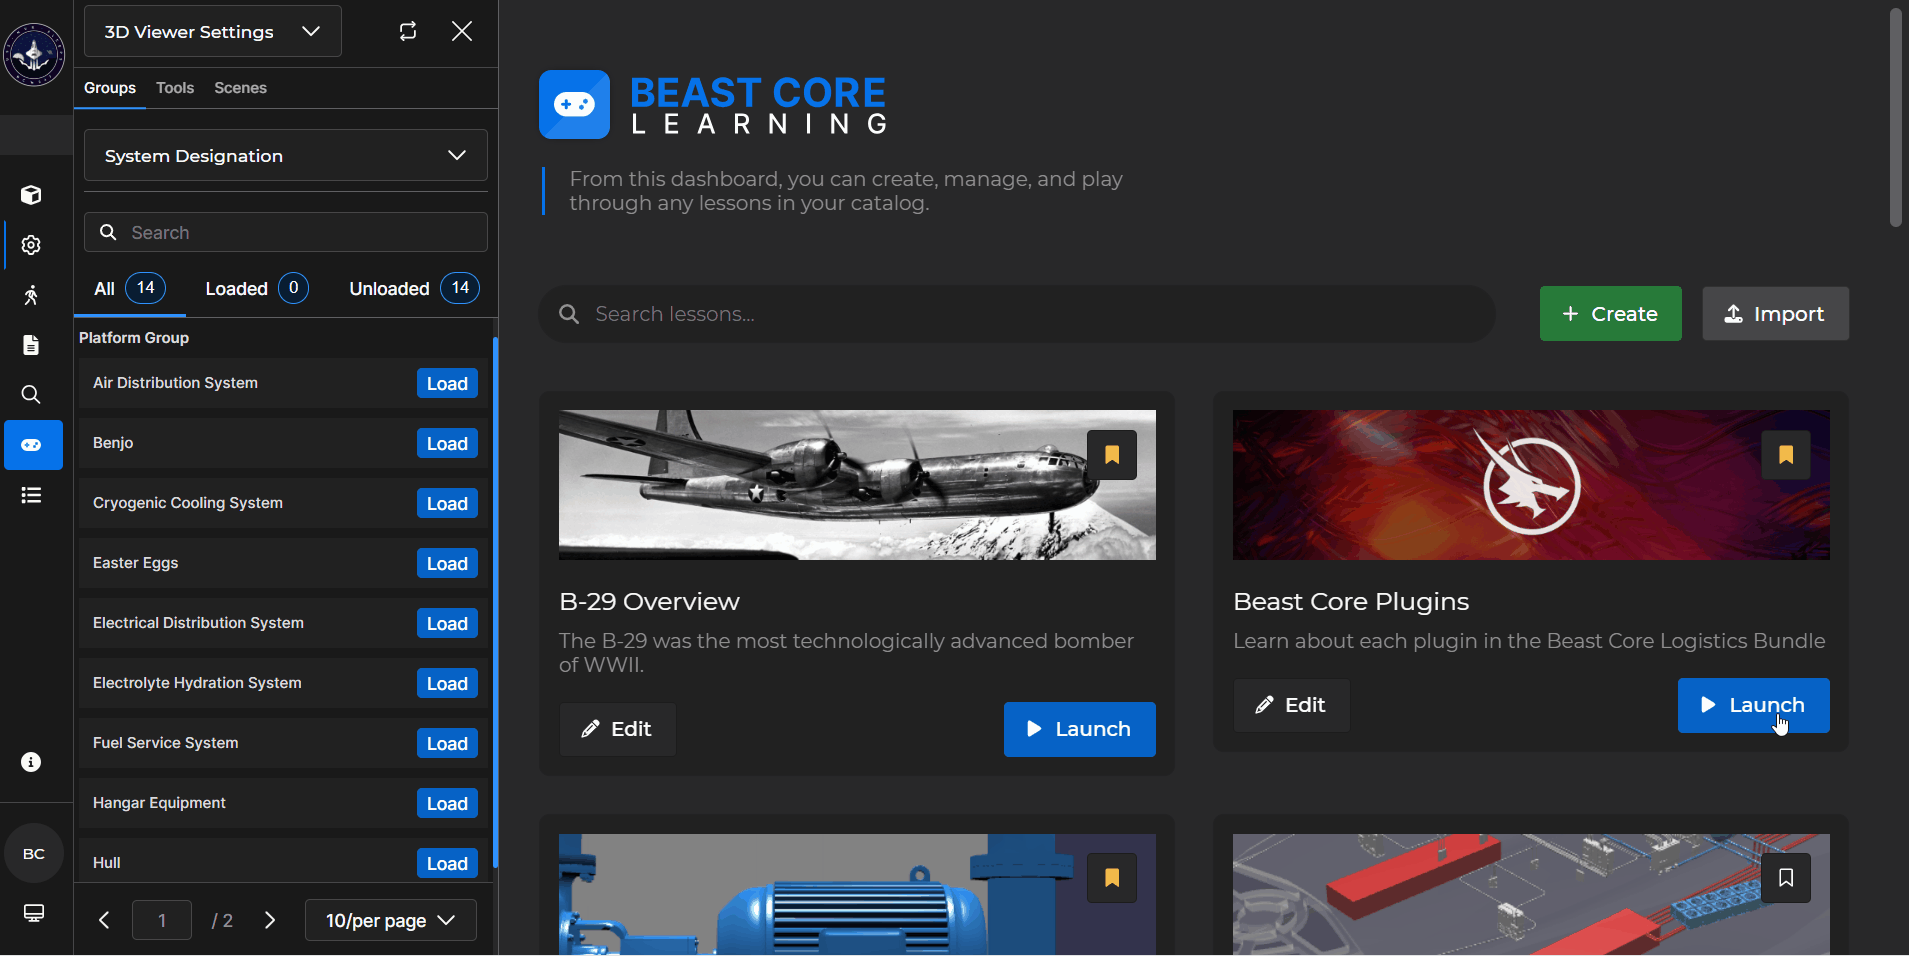This screenshot has width=1909, height=956.
Task: Go to the next groups page
Action: 270,920
